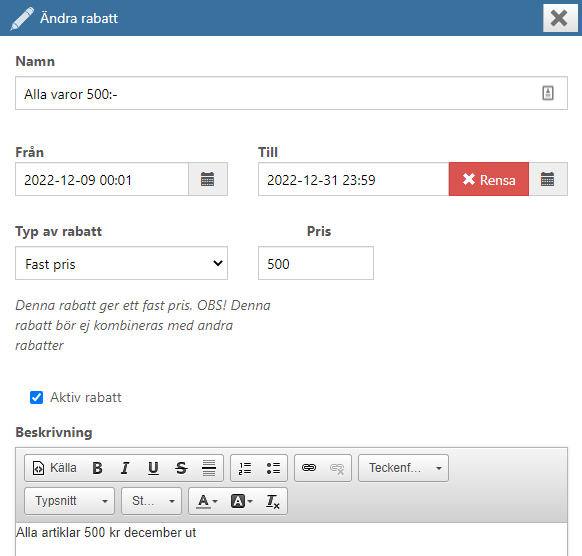Open the St... size dropdown
Screen dimensions: 582x556
151,501
